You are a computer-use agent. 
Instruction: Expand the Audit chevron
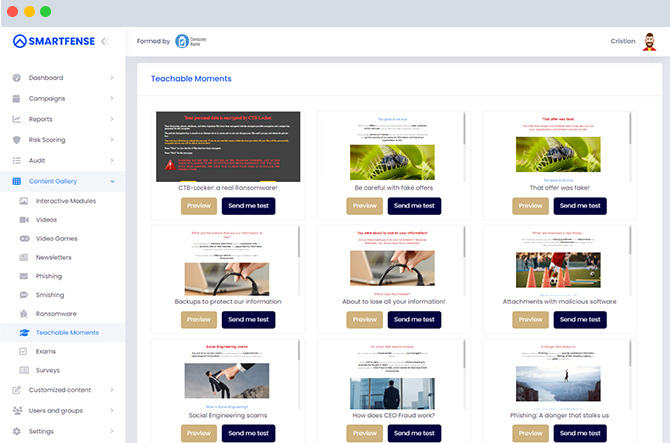tap(112, 161)
